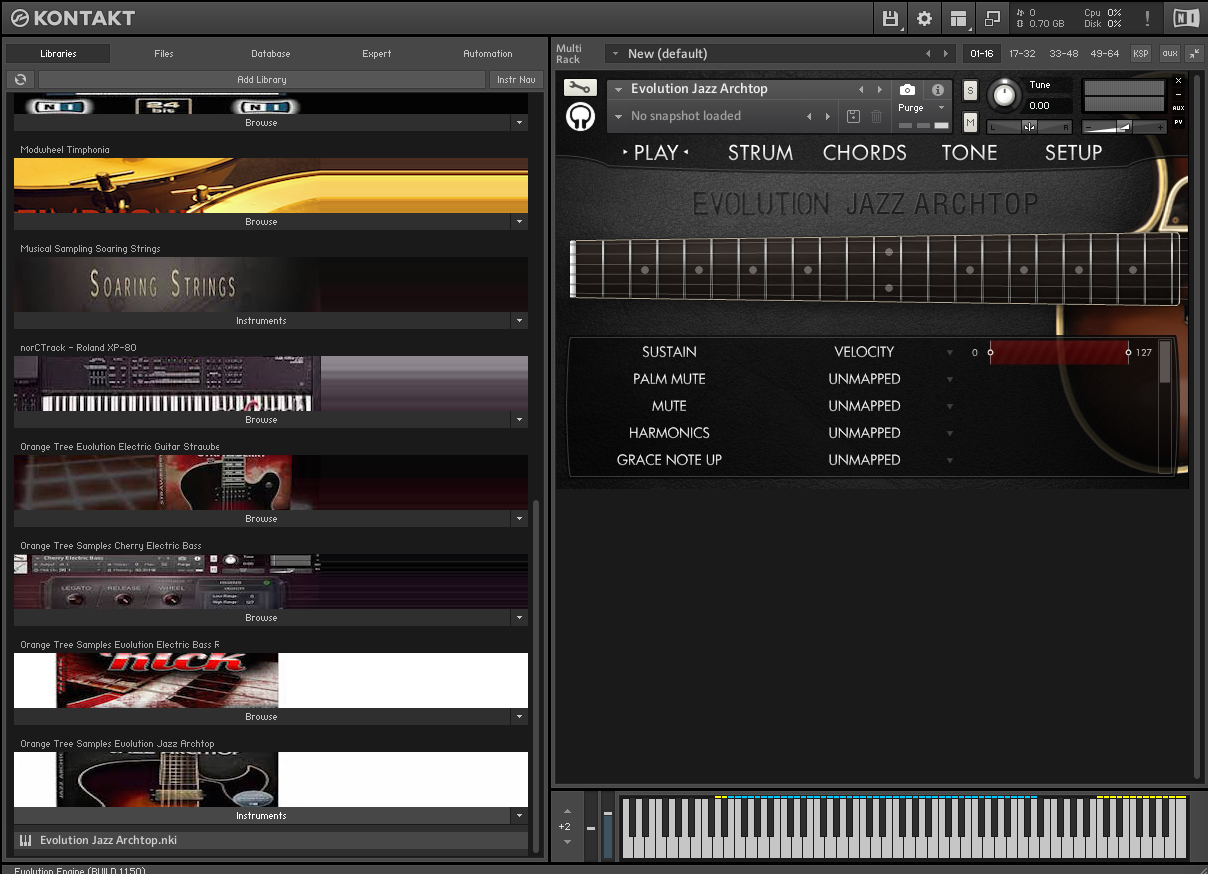Select MIDI page 33-48

[1064, 54]
